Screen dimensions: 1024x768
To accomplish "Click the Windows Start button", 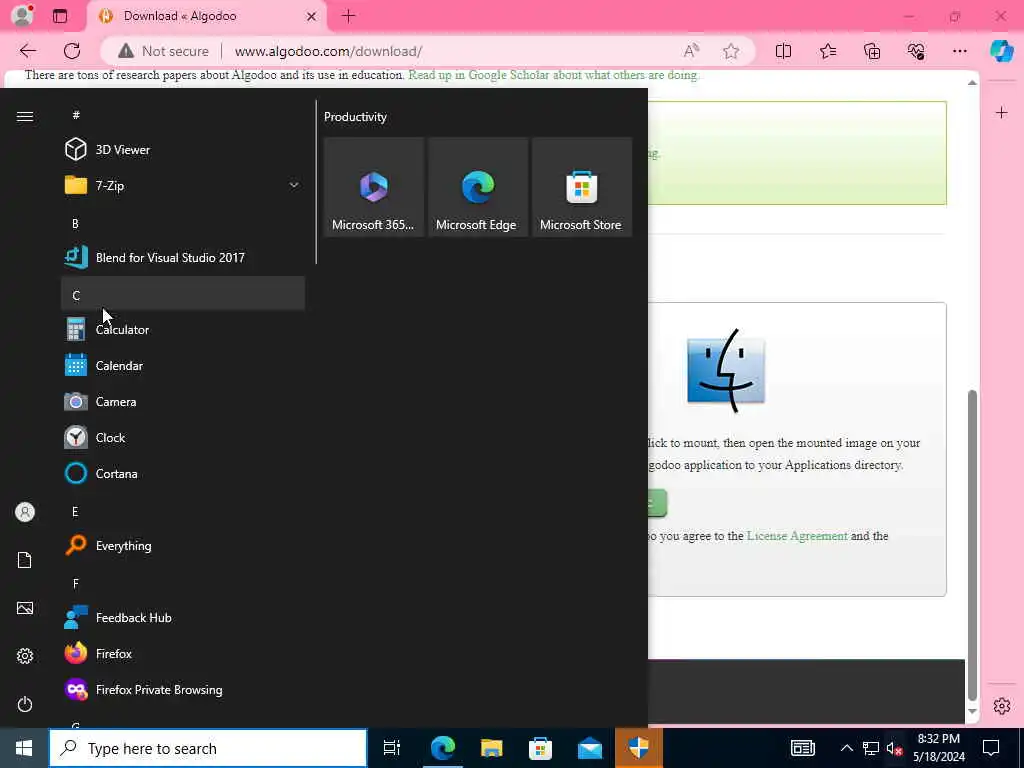I will 24,748.
